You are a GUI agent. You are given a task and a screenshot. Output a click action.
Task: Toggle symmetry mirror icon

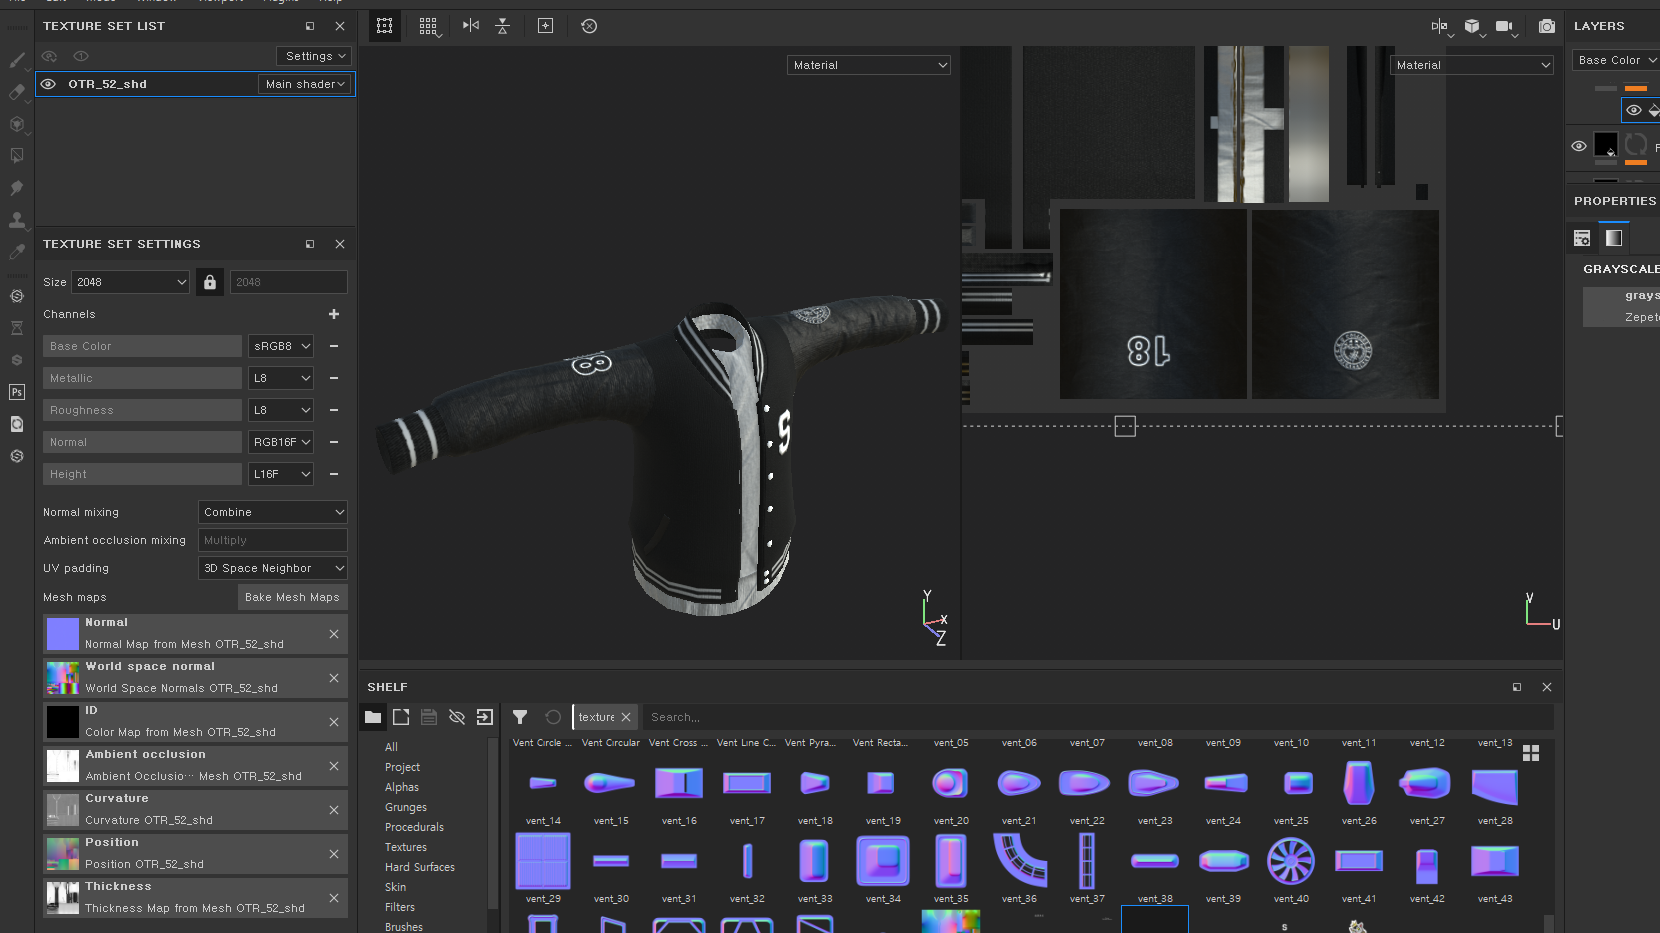pos(471,26)
